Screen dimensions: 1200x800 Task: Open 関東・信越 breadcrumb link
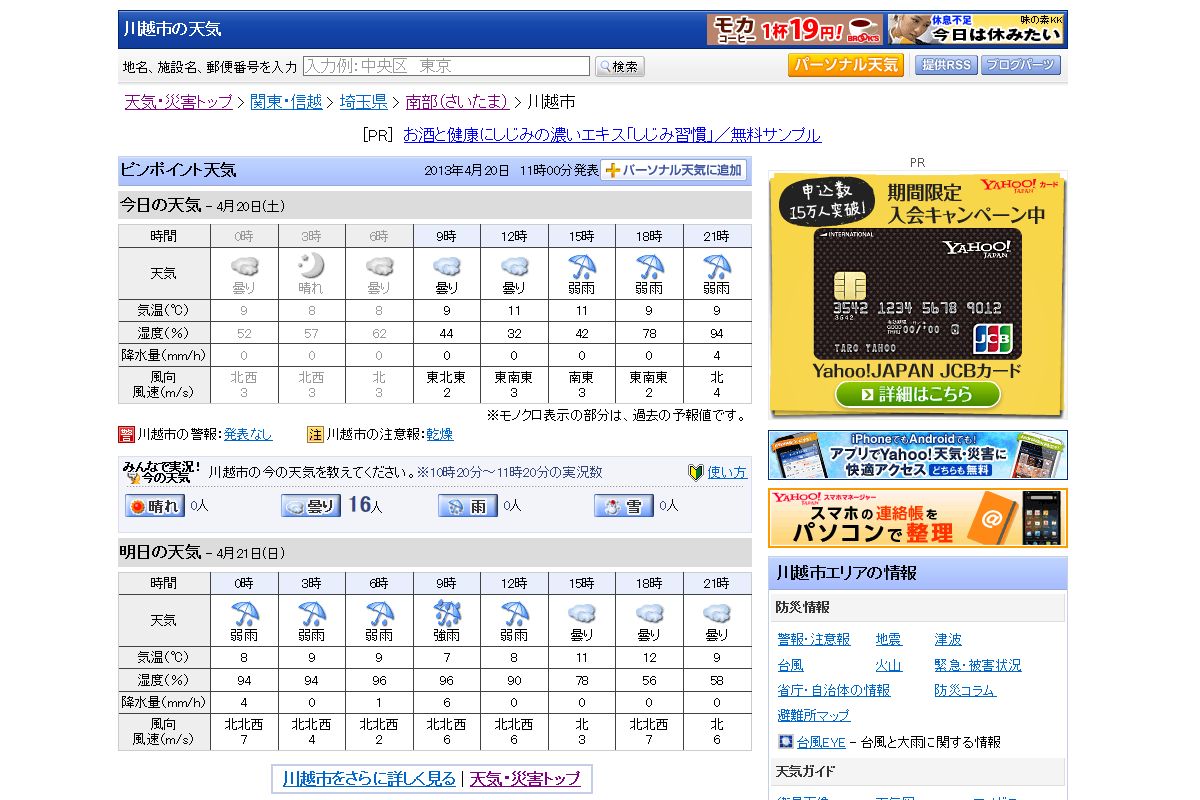(x=286, y=102)
